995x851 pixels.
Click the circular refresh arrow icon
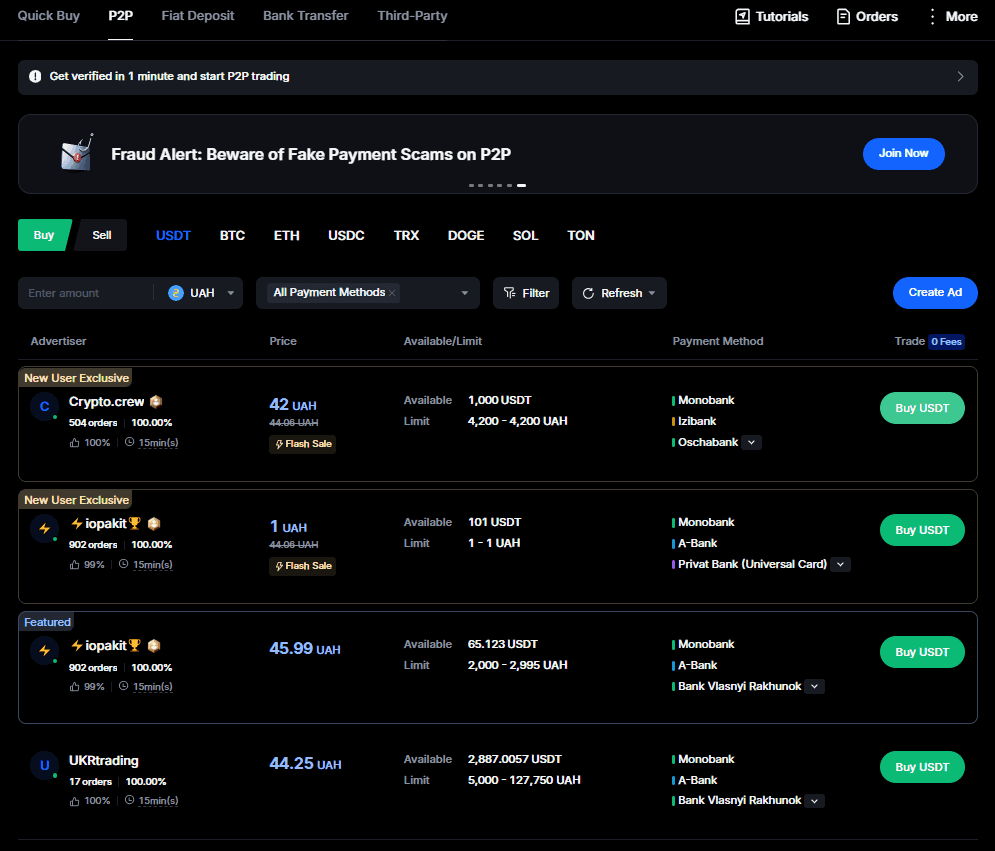(x=588, y=293)
